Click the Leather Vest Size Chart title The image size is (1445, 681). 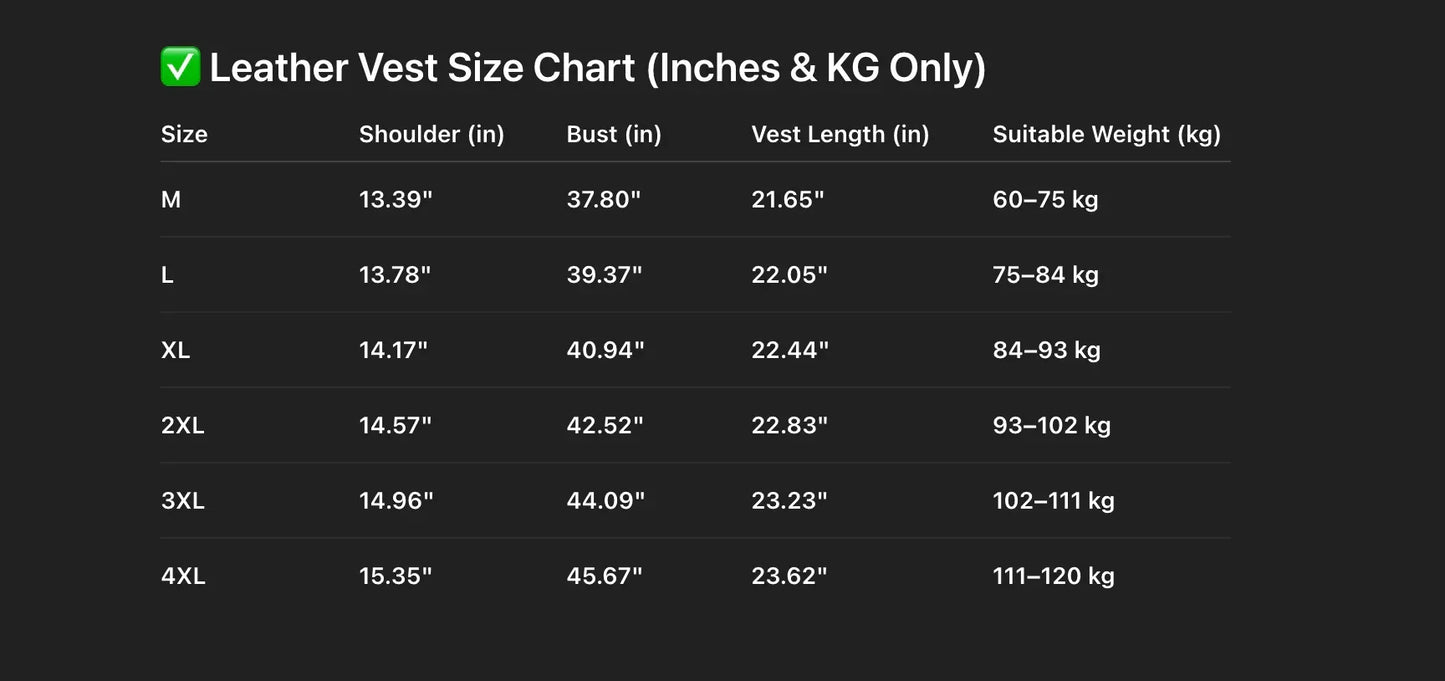pyautogui.click(x=597, y=68)
